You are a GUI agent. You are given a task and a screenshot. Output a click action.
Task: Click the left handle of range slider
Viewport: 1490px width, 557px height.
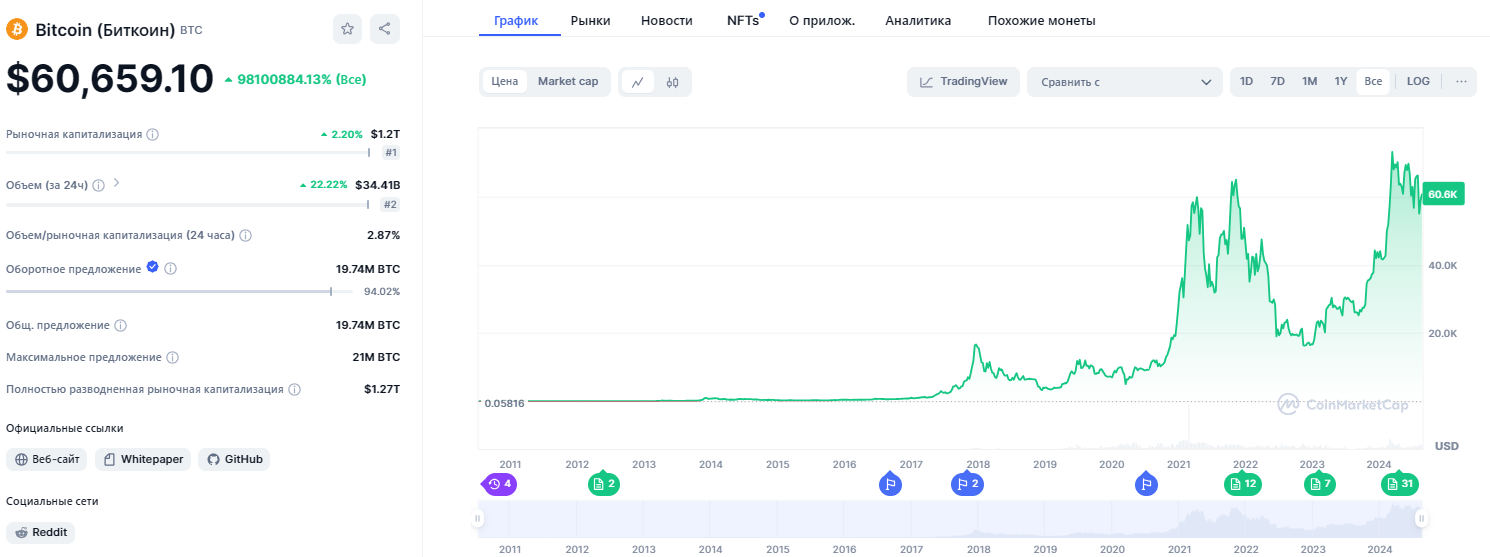tap(478, 518)
